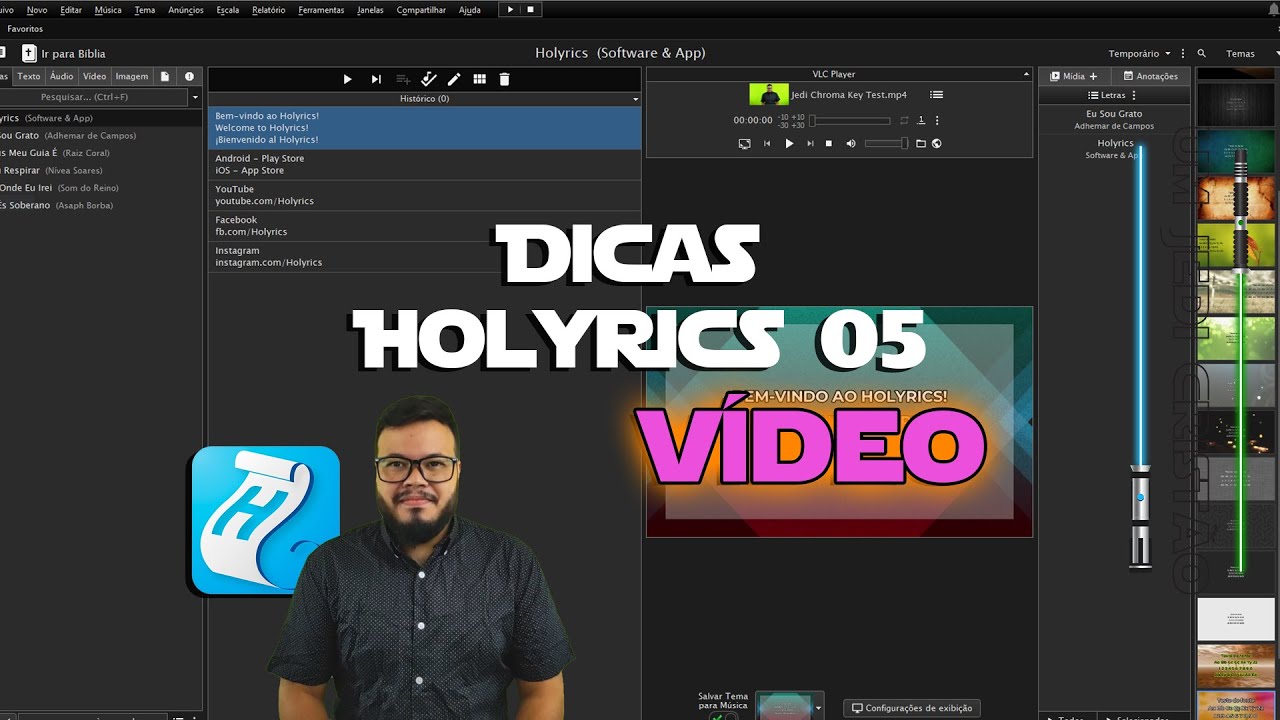Click Ir para Bíblia
The width and height of the screenshot is (1280, 720).
[73, 54]
